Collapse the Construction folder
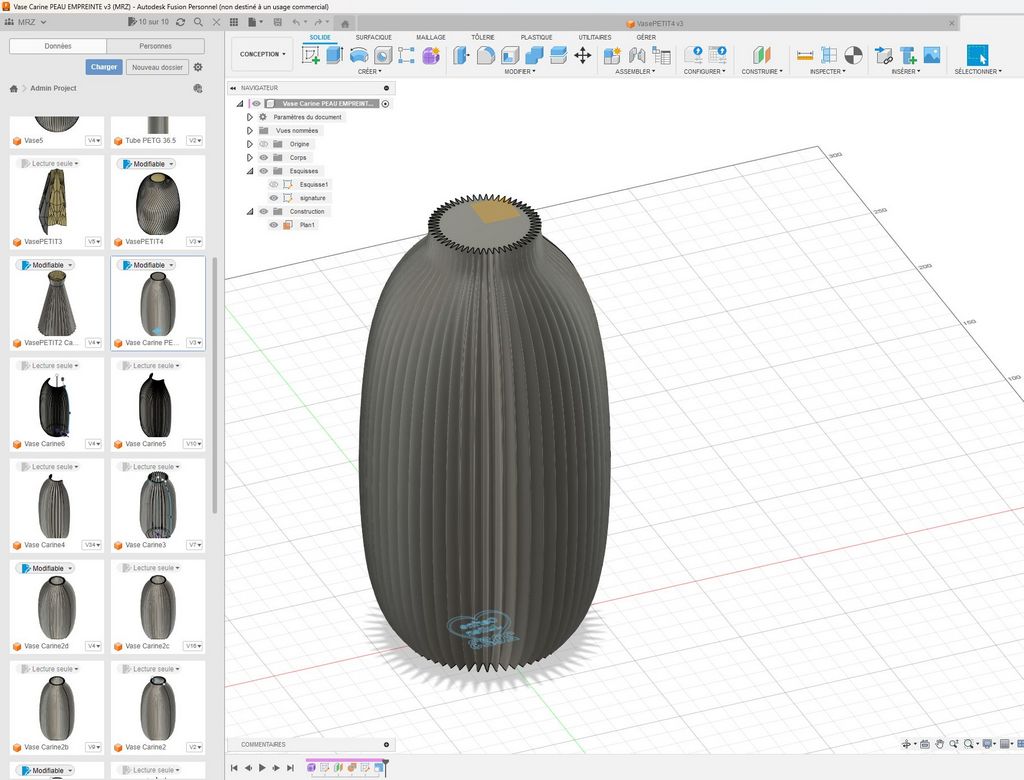1024x780 pixels. pos(249,212)
